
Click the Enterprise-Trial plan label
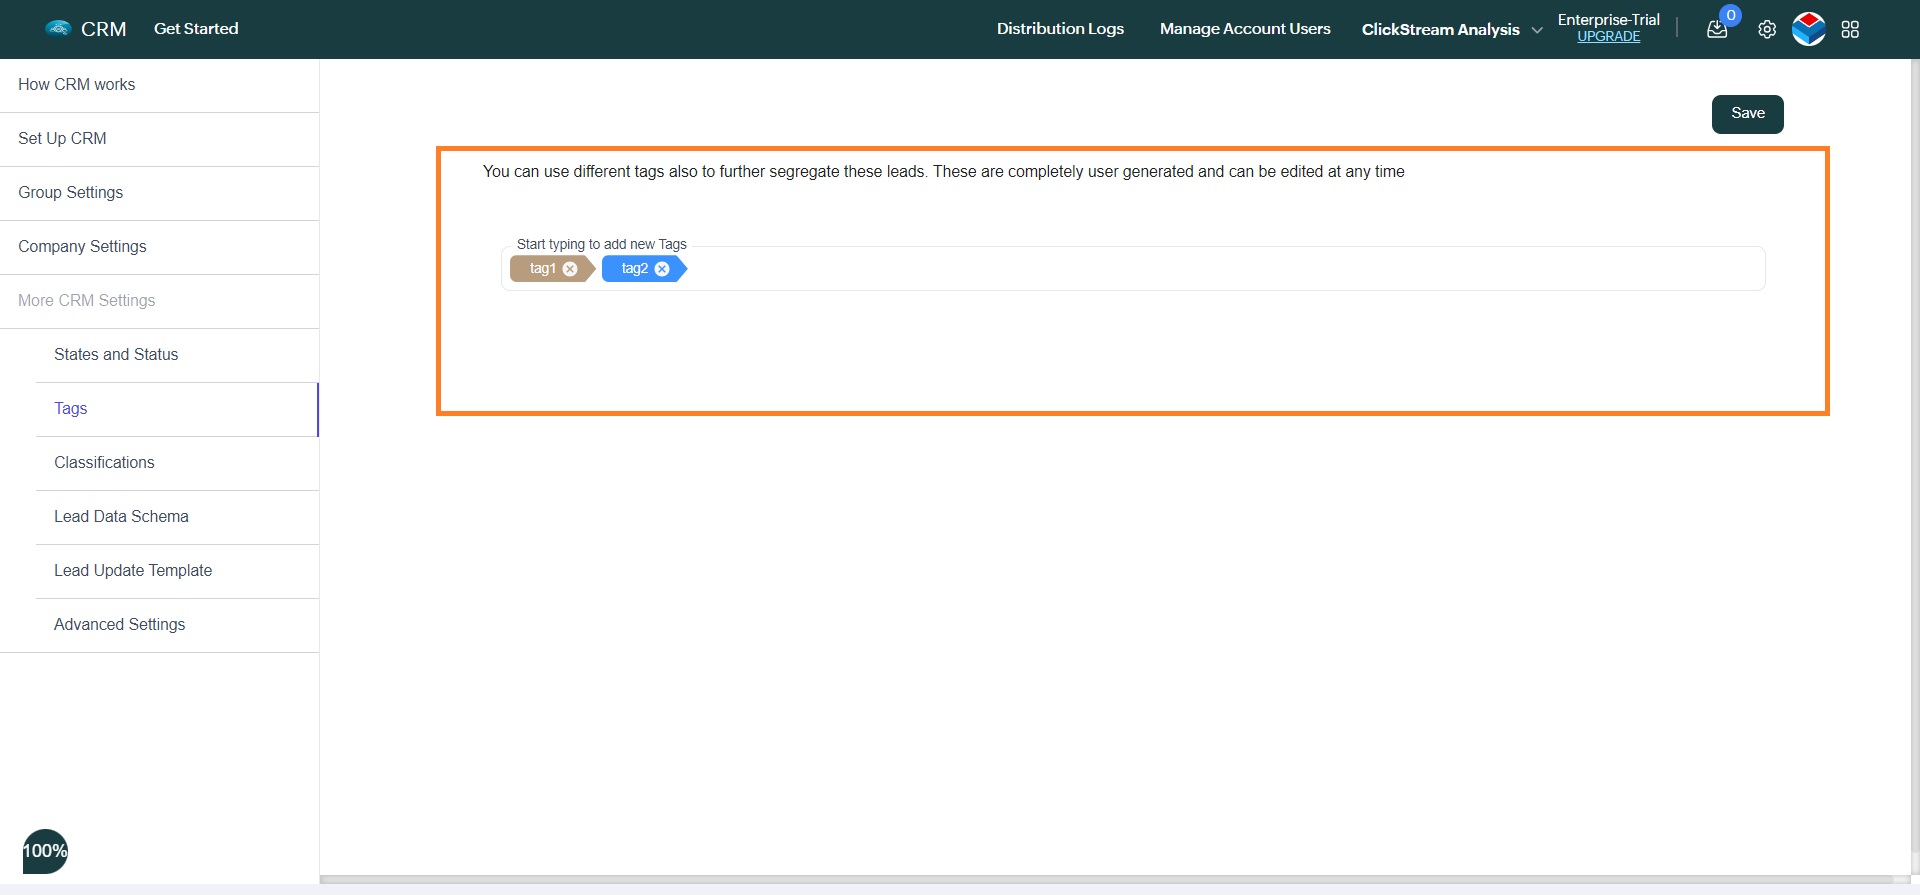(x=1608, y=20)
